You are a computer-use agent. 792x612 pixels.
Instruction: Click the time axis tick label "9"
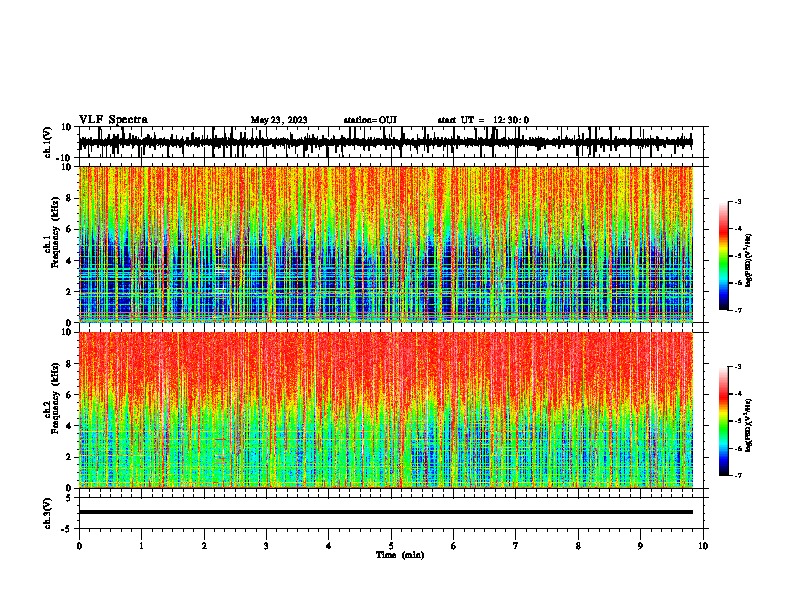tap(640, 546)
